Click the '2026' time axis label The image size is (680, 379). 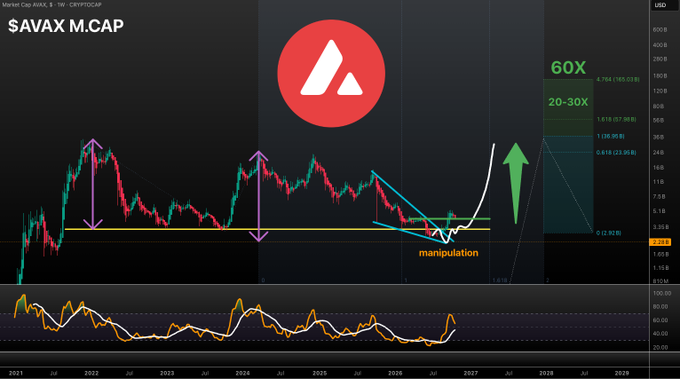pos(395,373)
